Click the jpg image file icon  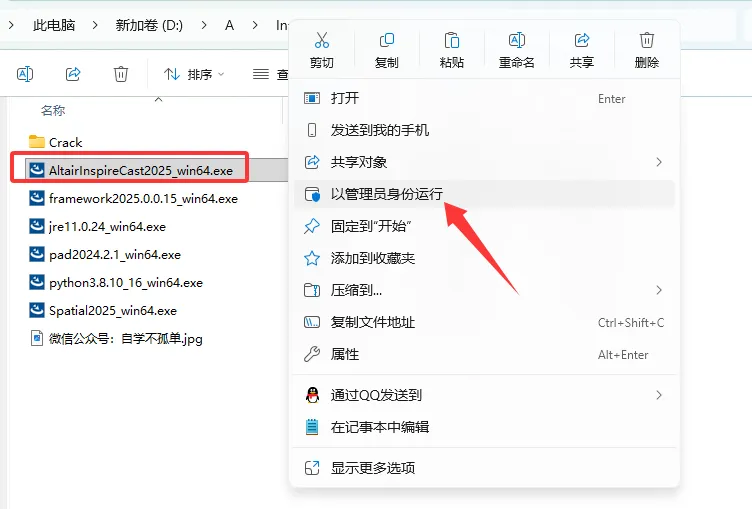tap(36, 338)
